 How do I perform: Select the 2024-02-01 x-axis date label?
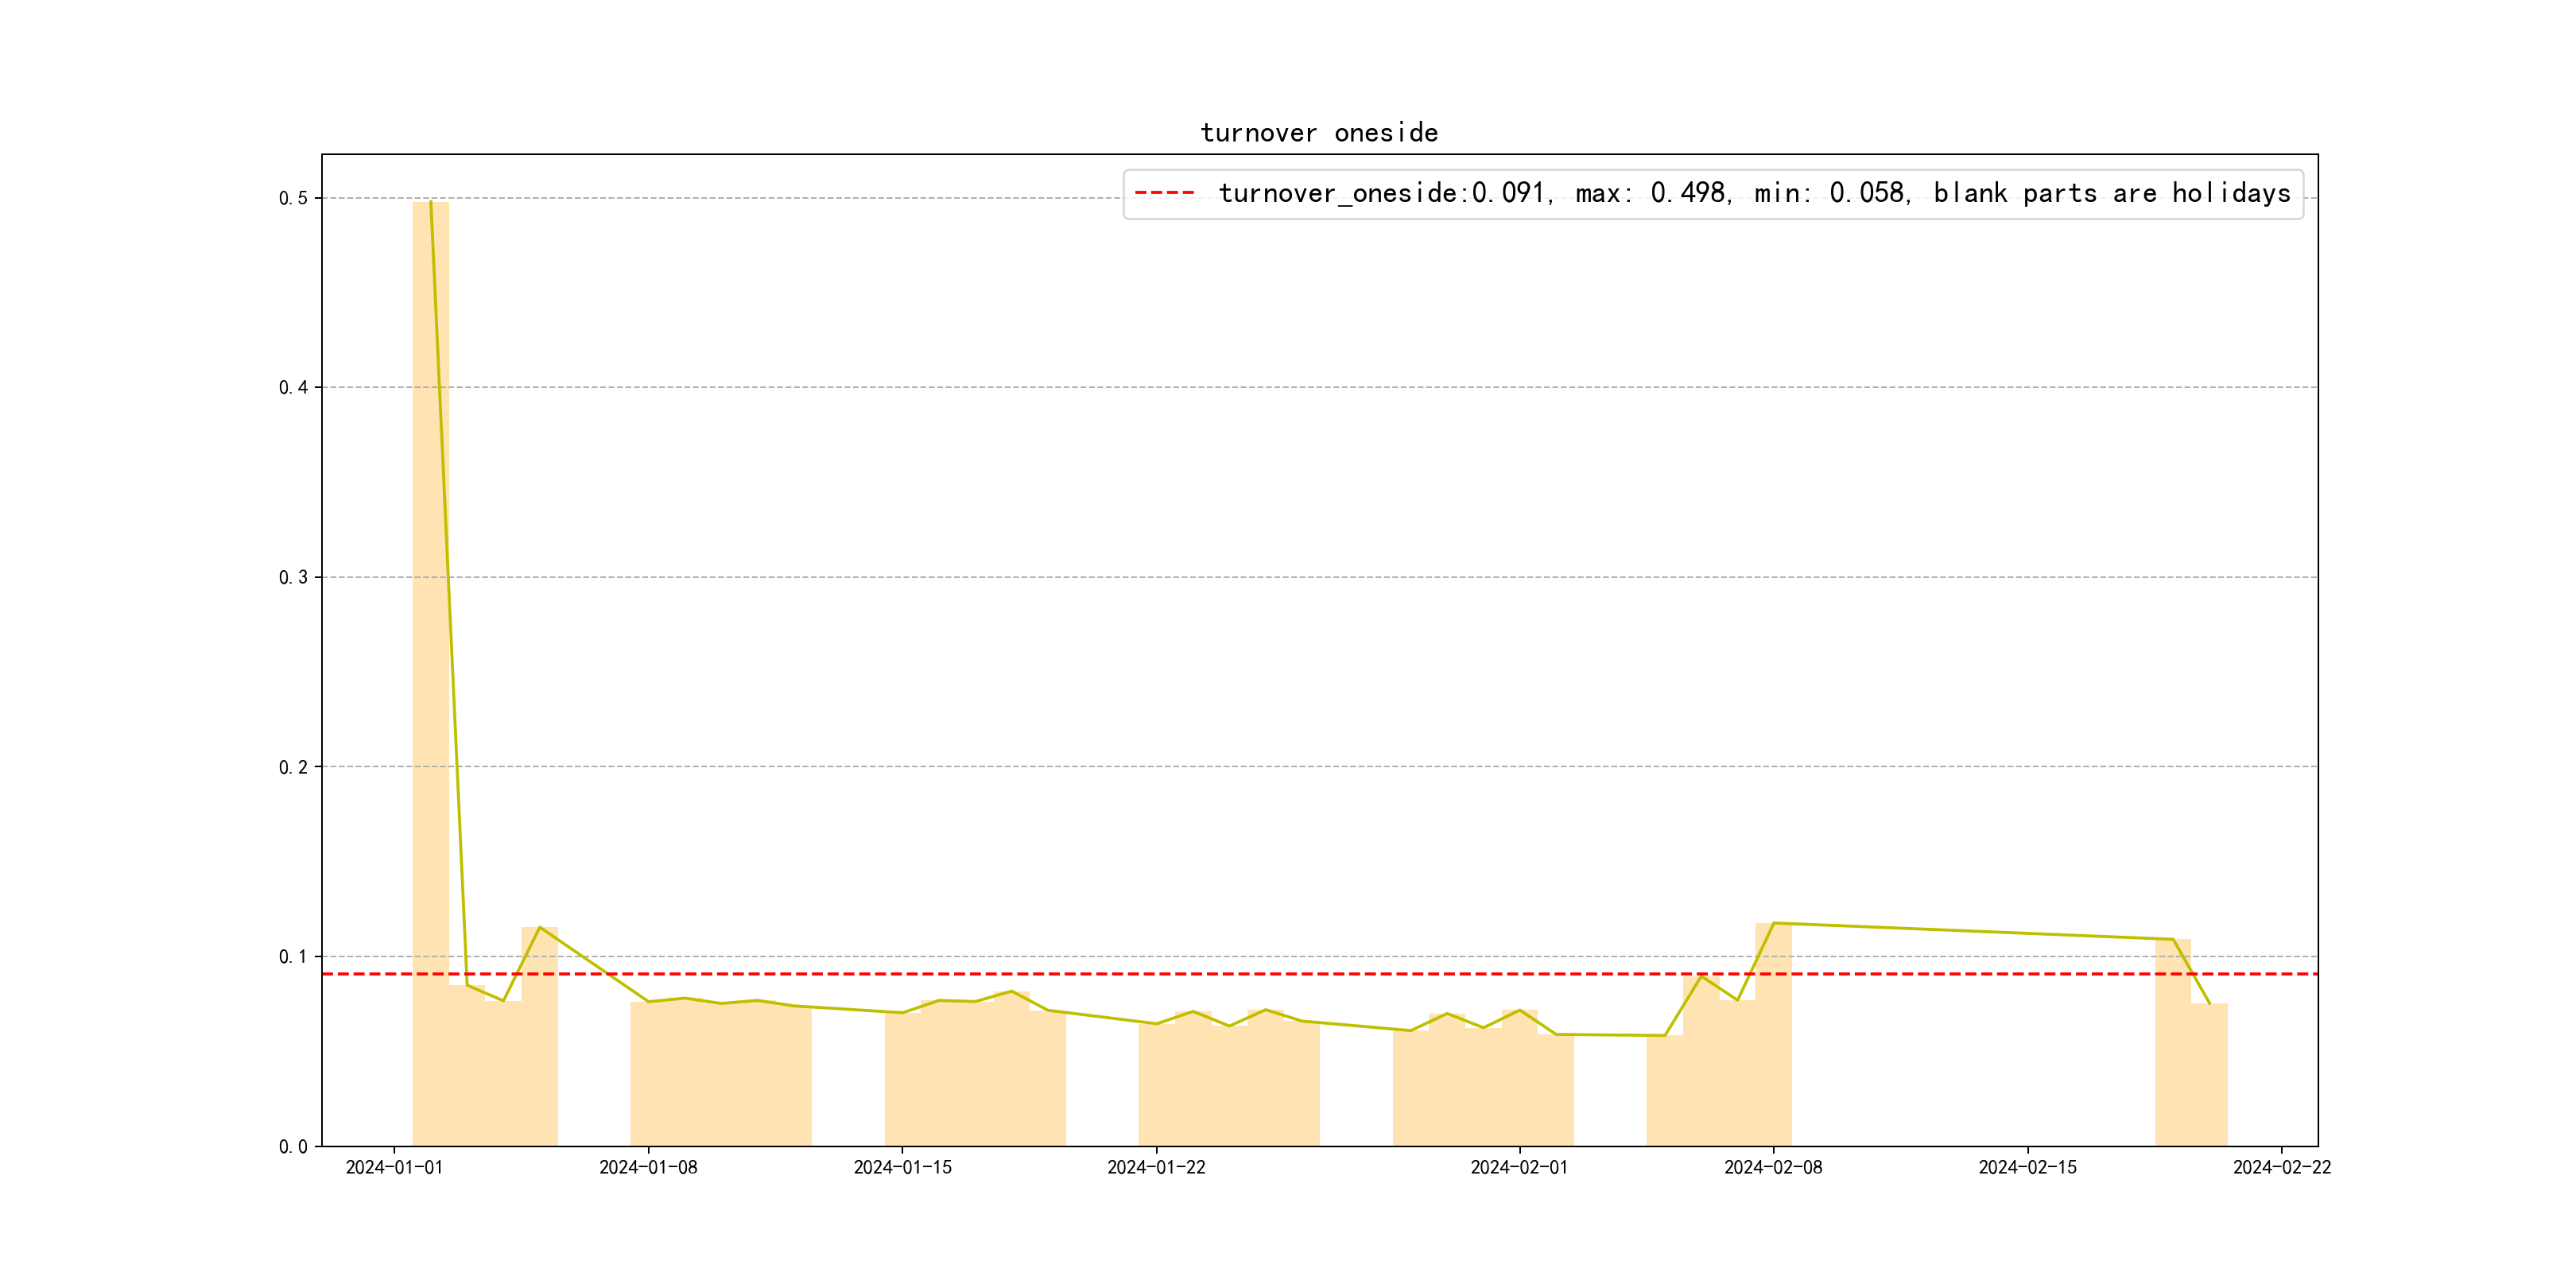1519,1168
